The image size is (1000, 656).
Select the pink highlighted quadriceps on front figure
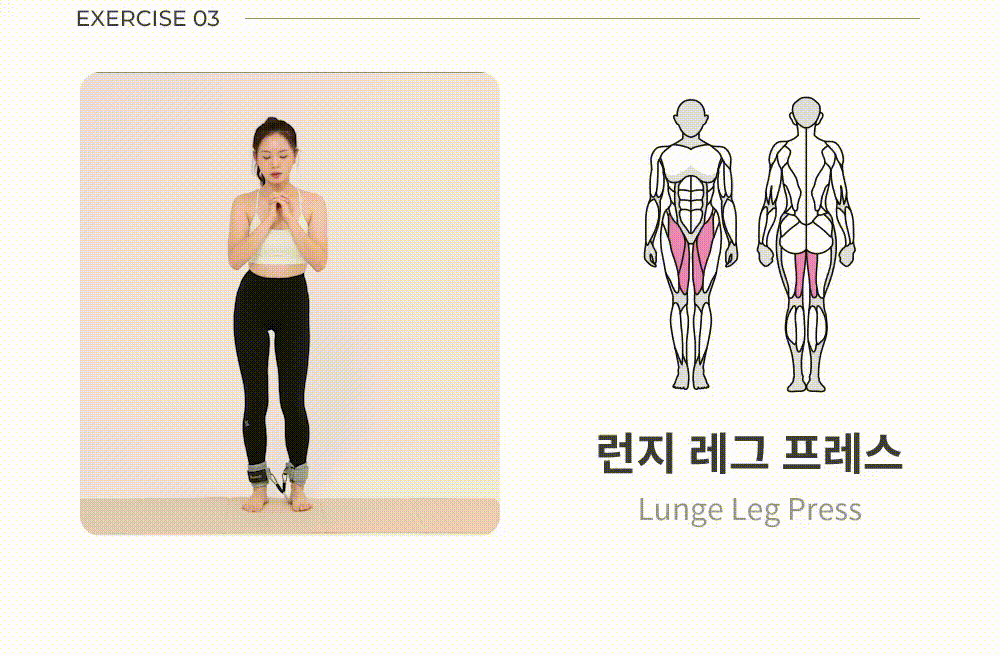point(691,255)
